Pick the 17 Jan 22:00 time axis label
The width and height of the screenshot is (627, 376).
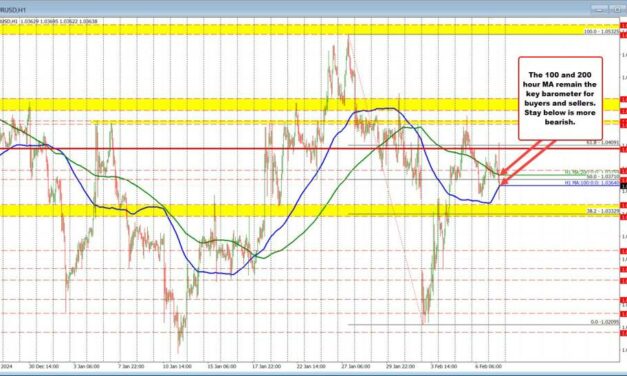(x=266, y=366)
